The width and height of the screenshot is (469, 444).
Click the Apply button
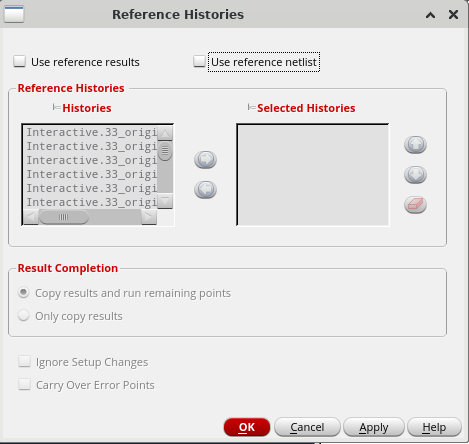374,427
